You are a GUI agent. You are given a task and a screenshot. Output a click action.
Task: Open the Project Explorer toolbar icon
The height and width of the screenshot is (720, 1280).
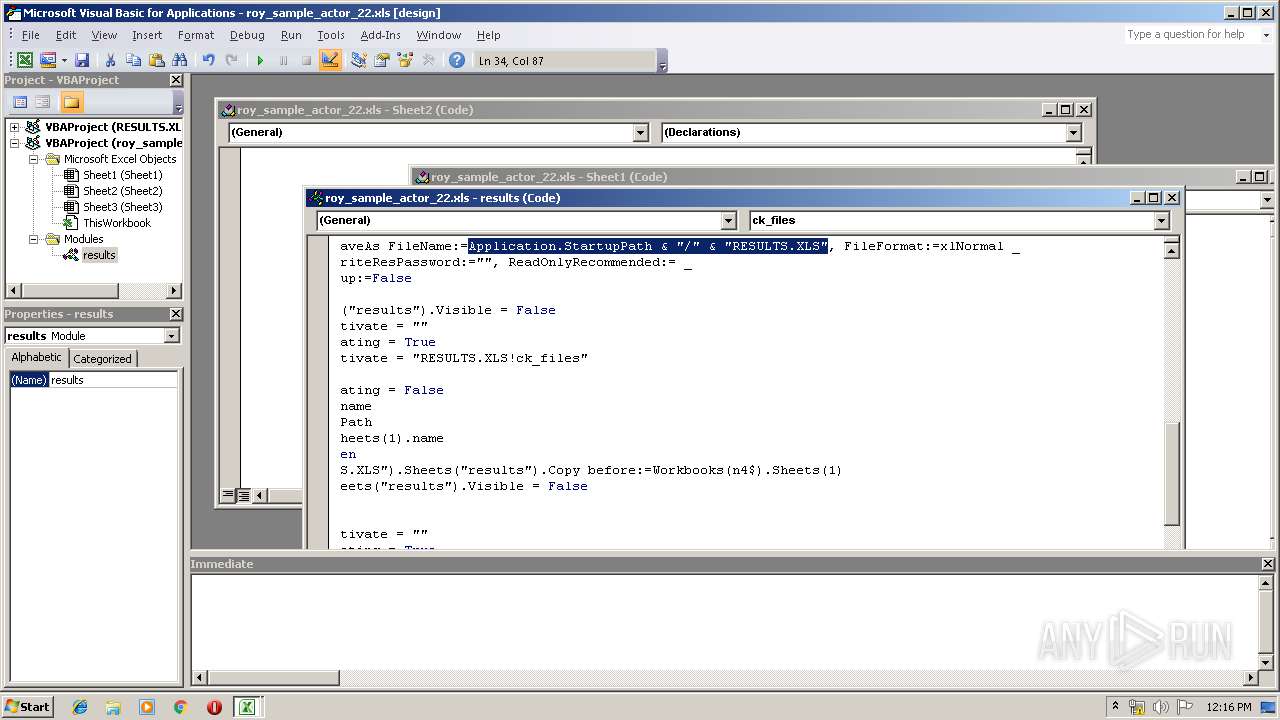pos(358,60)
